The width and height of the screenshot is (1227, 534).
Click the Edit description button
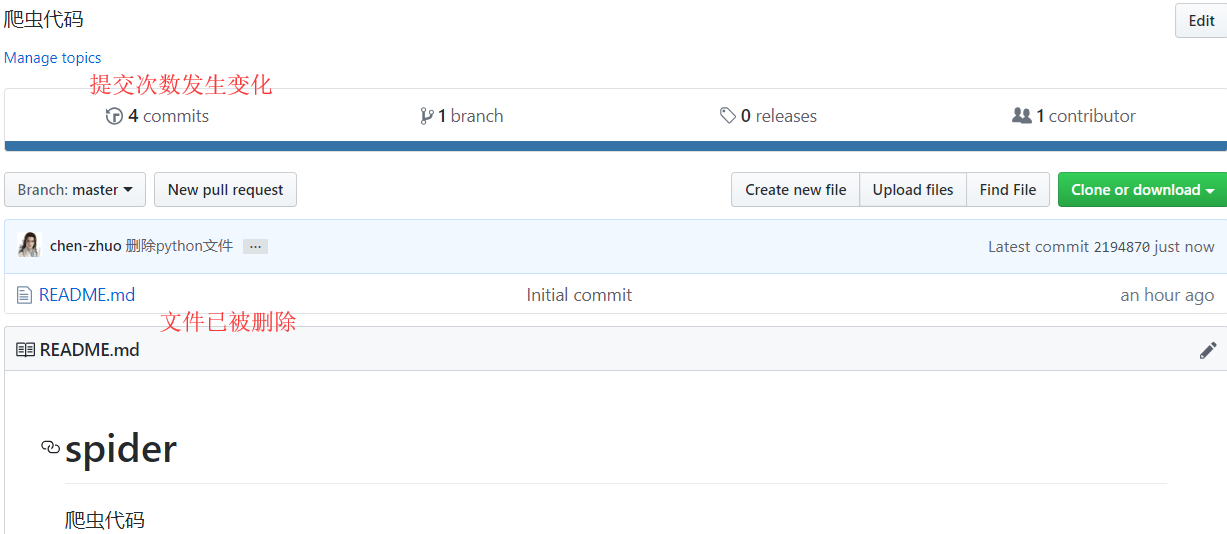click(1201, 21)
